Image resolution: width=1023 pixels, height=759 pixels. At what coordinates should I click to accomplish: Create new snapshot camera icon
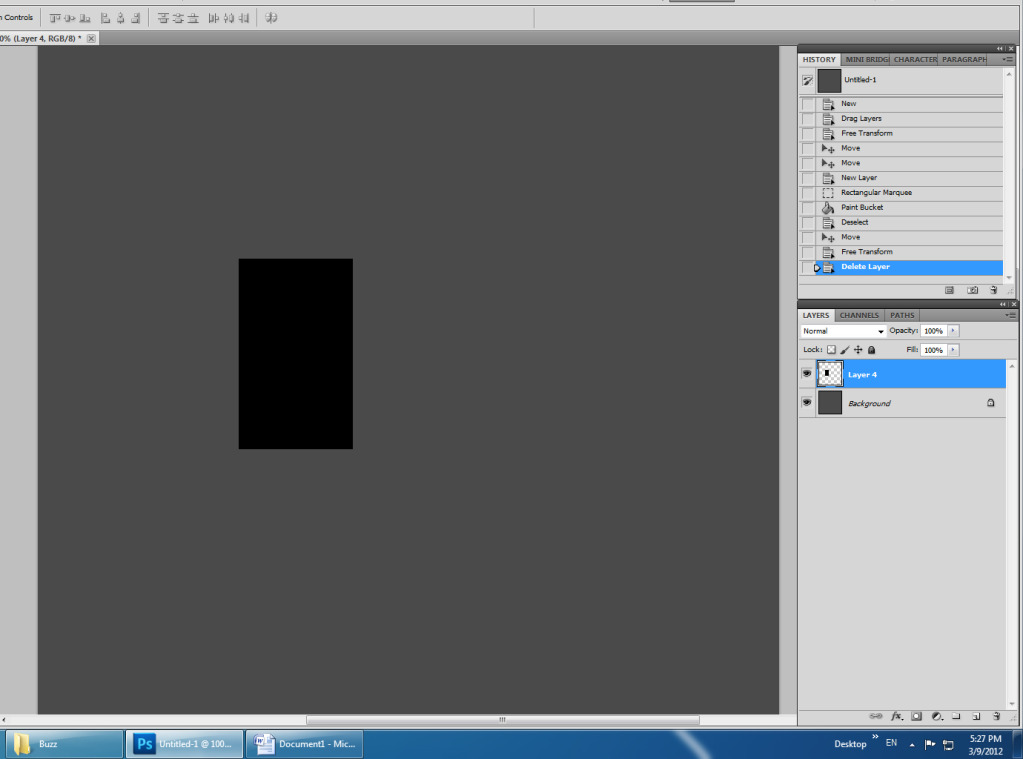tap(972, 290)
